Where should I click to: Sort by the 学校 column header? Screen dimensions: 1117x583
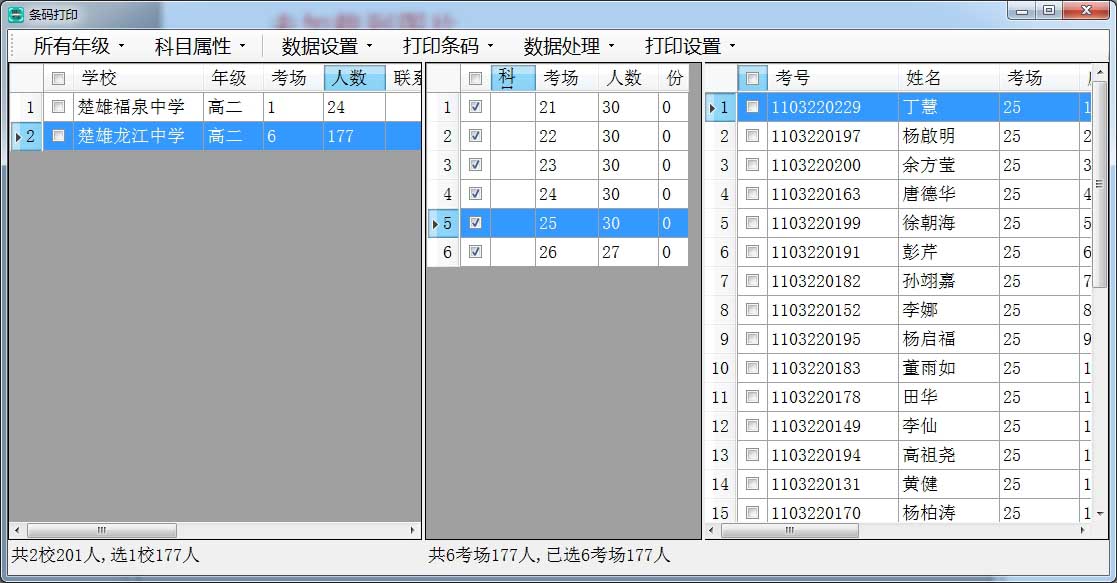coord(138,78)
